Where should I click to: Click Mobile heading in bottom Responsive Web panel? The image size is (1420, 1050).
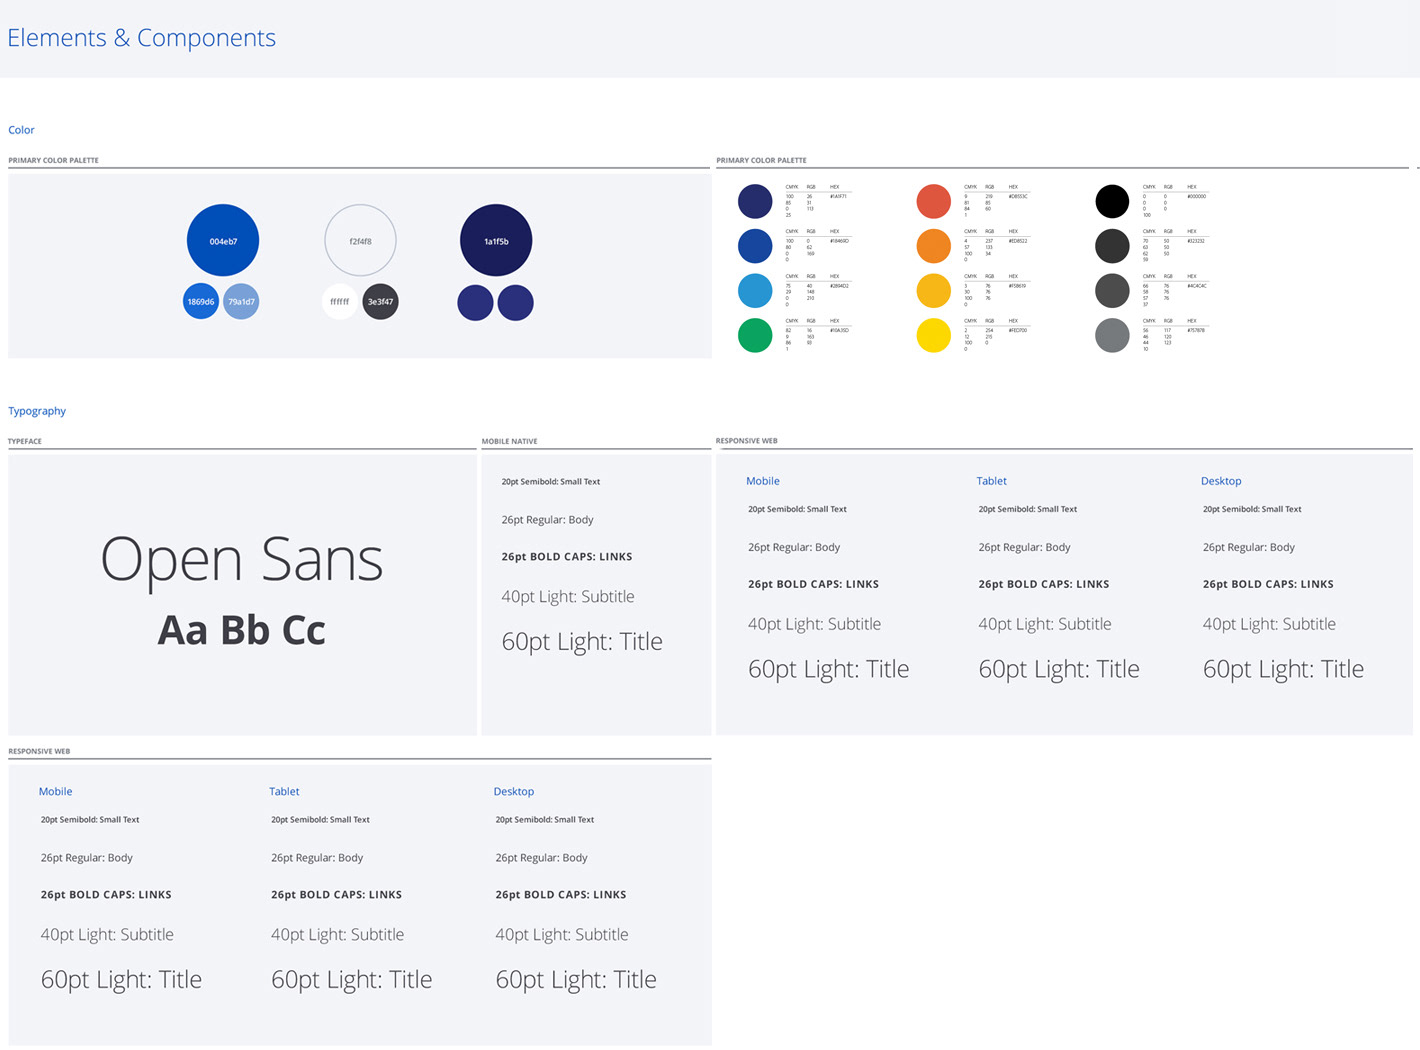click(55, 791)
